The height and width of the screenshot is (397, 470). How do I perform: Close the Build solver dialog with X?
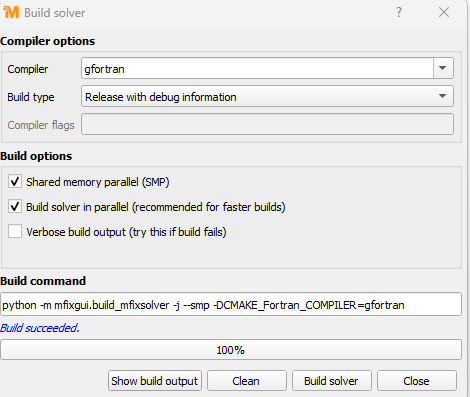444,13
